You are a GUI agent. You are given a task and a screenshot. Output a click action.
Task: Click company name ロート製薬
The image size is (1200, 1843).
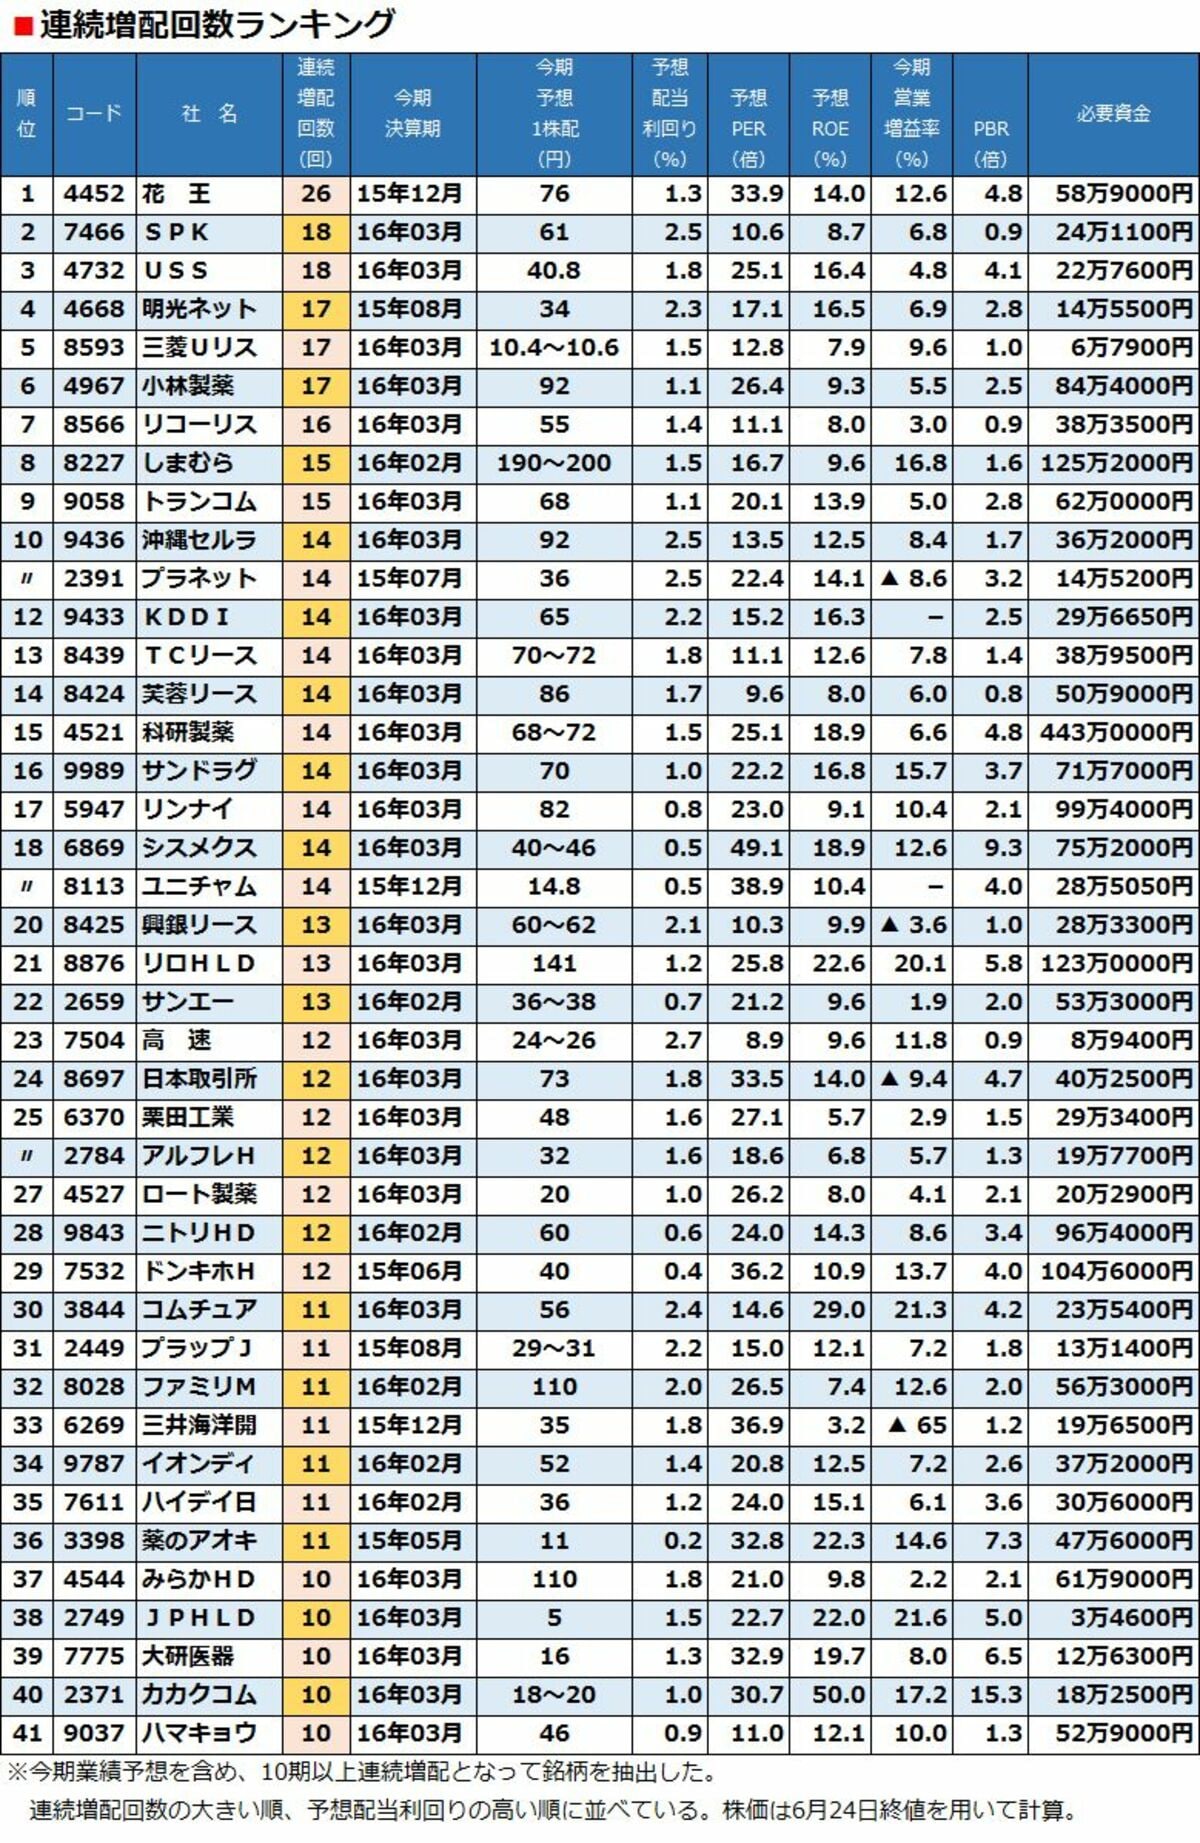click(199, 1195)
